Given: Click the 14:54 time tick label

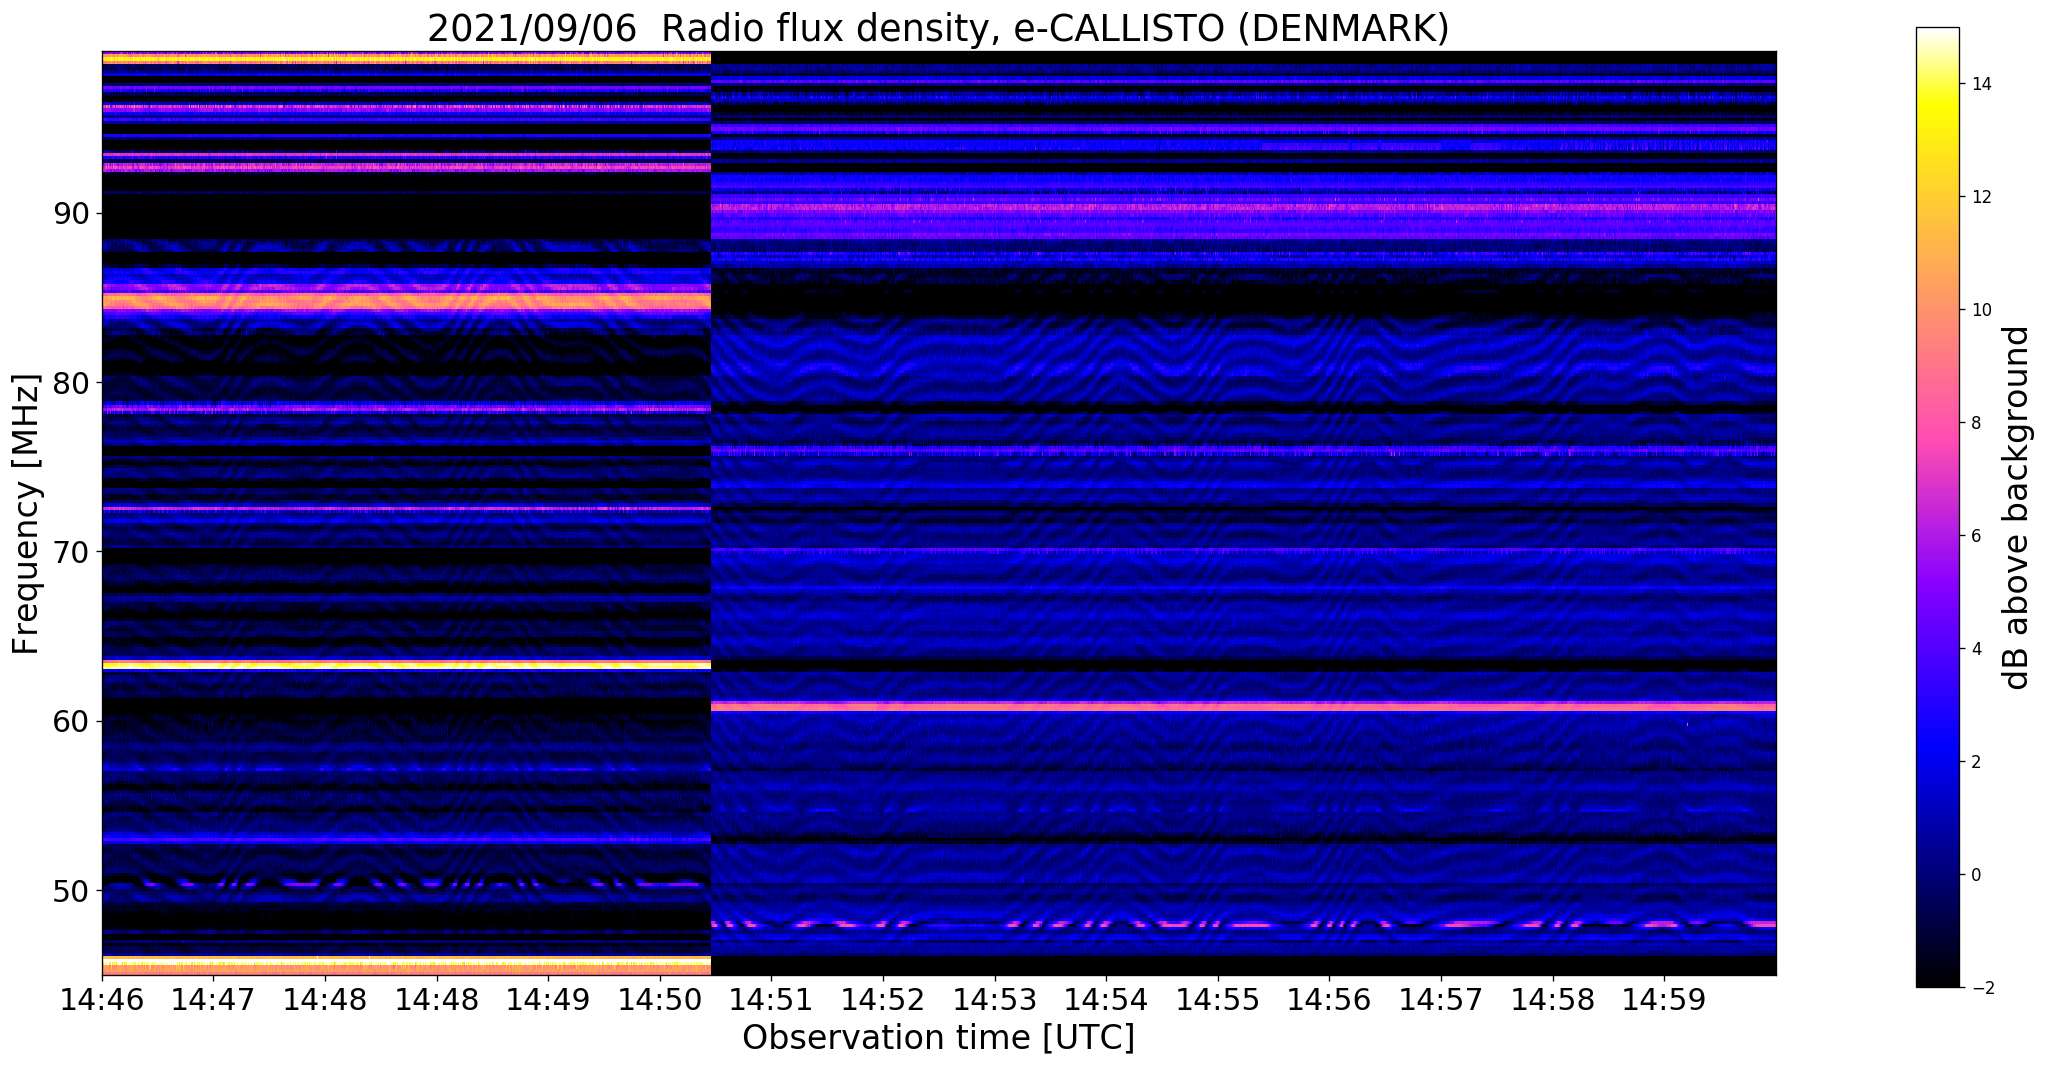Looking at the screenshot, I should 1106,1000.
